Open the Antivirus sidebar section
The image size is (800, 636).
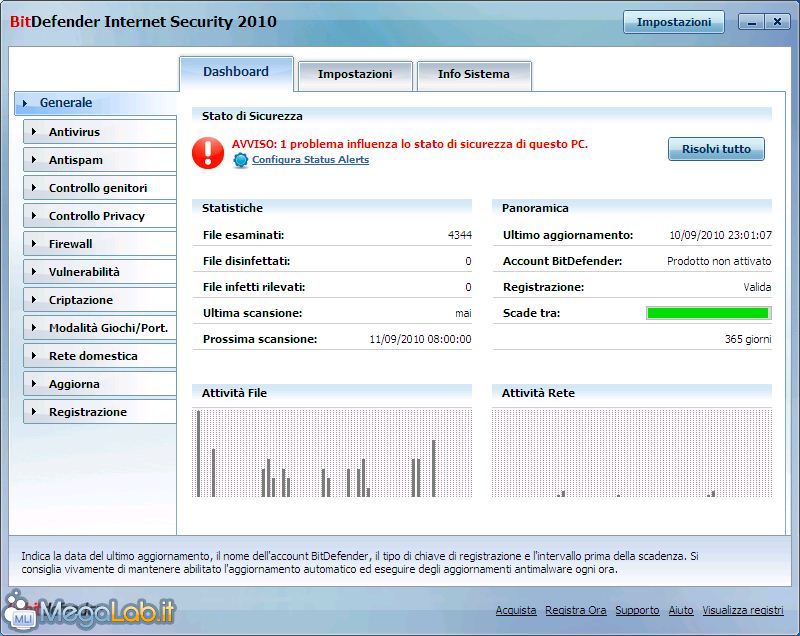click(100, 132)
